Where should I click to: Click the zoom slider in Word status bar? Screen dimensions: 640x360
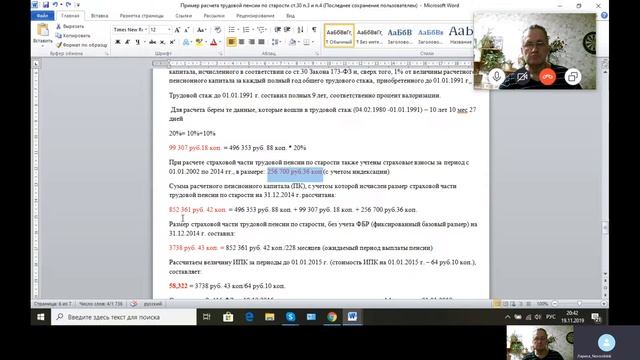click(579, 304)
